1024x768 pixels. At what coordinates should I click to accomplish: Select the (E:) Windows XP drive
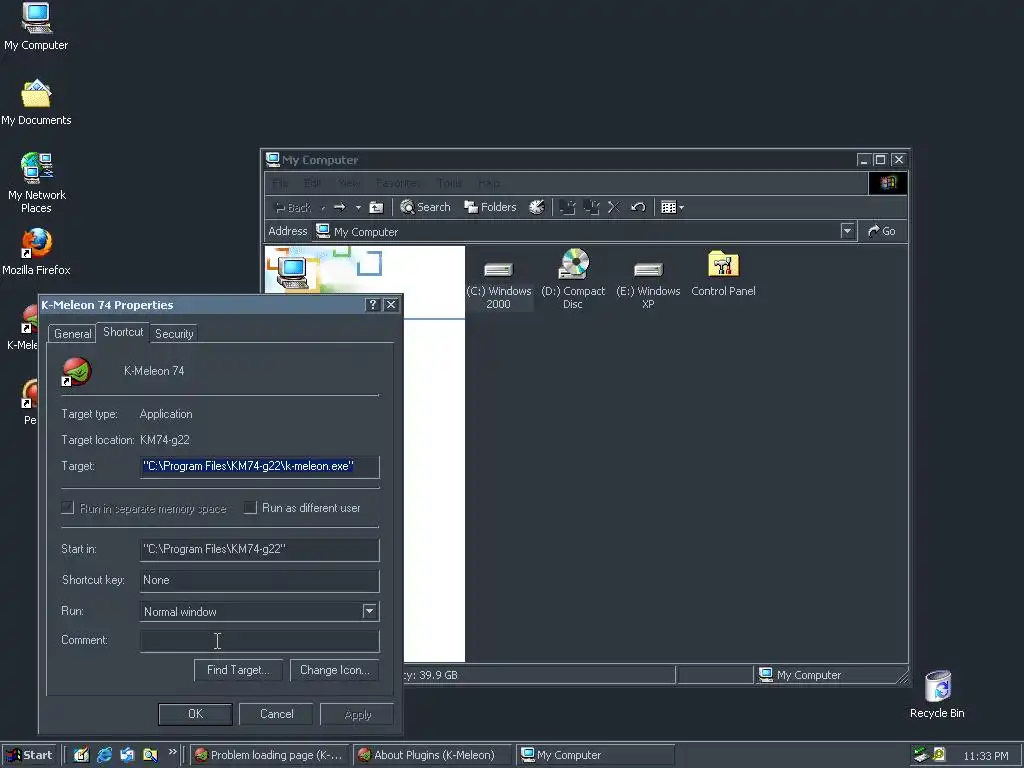648,283
